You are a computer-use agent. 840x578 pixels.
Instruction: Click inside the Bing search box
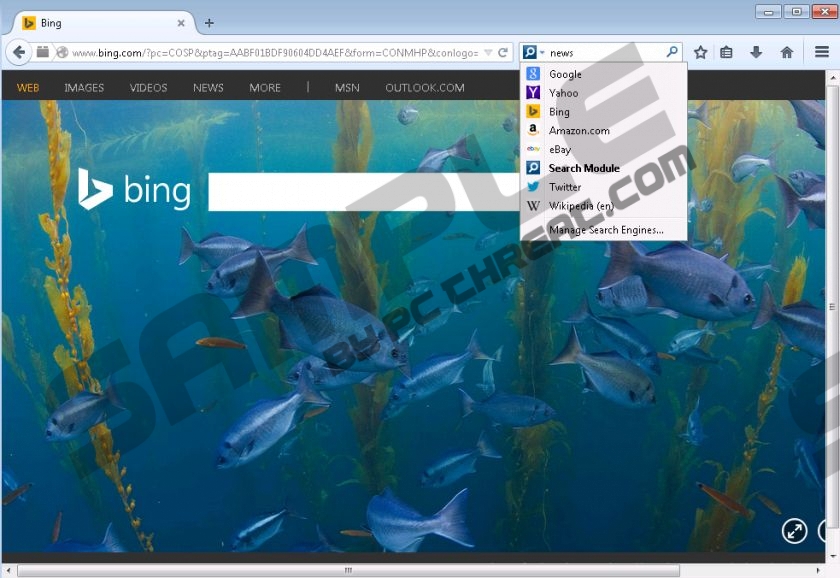coord(360,191)
